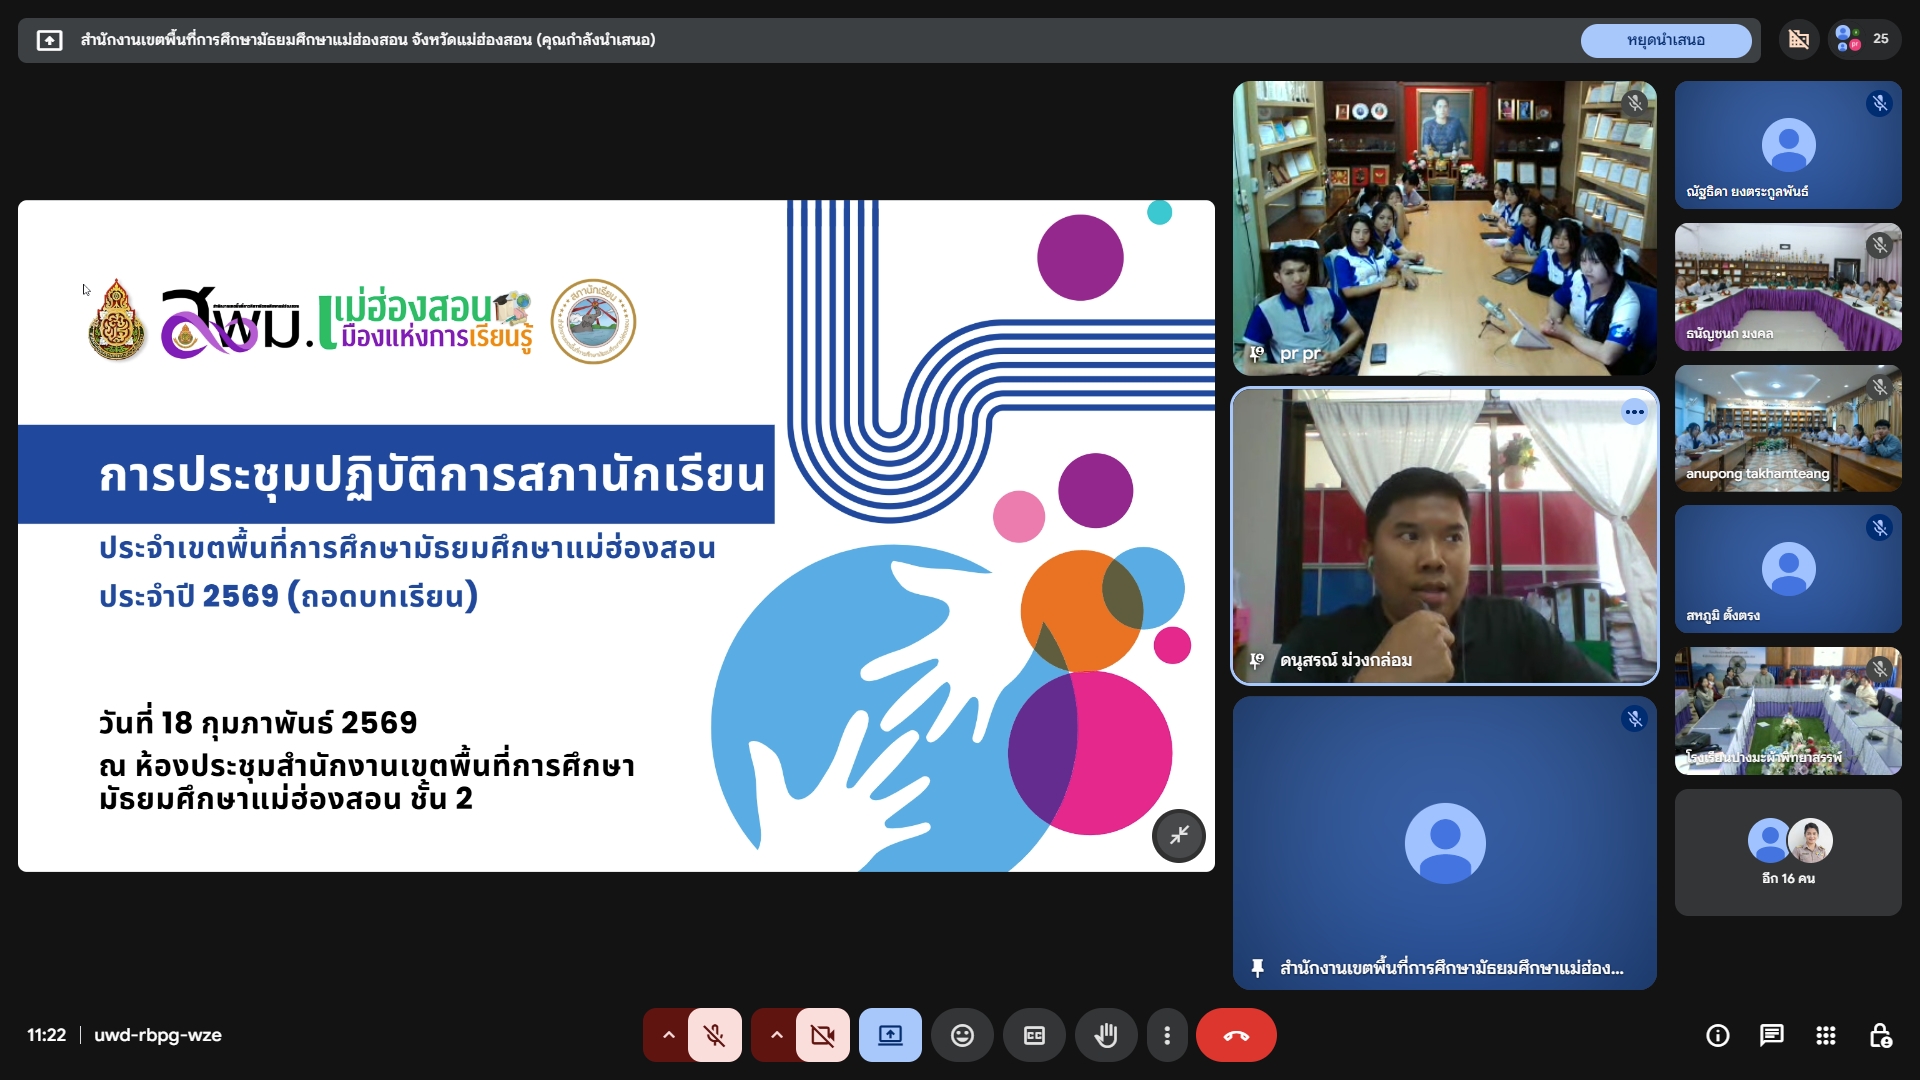Open meeting details info
The width and height of the screenshot is (1920, 1080).
tap(1717, 1035)
